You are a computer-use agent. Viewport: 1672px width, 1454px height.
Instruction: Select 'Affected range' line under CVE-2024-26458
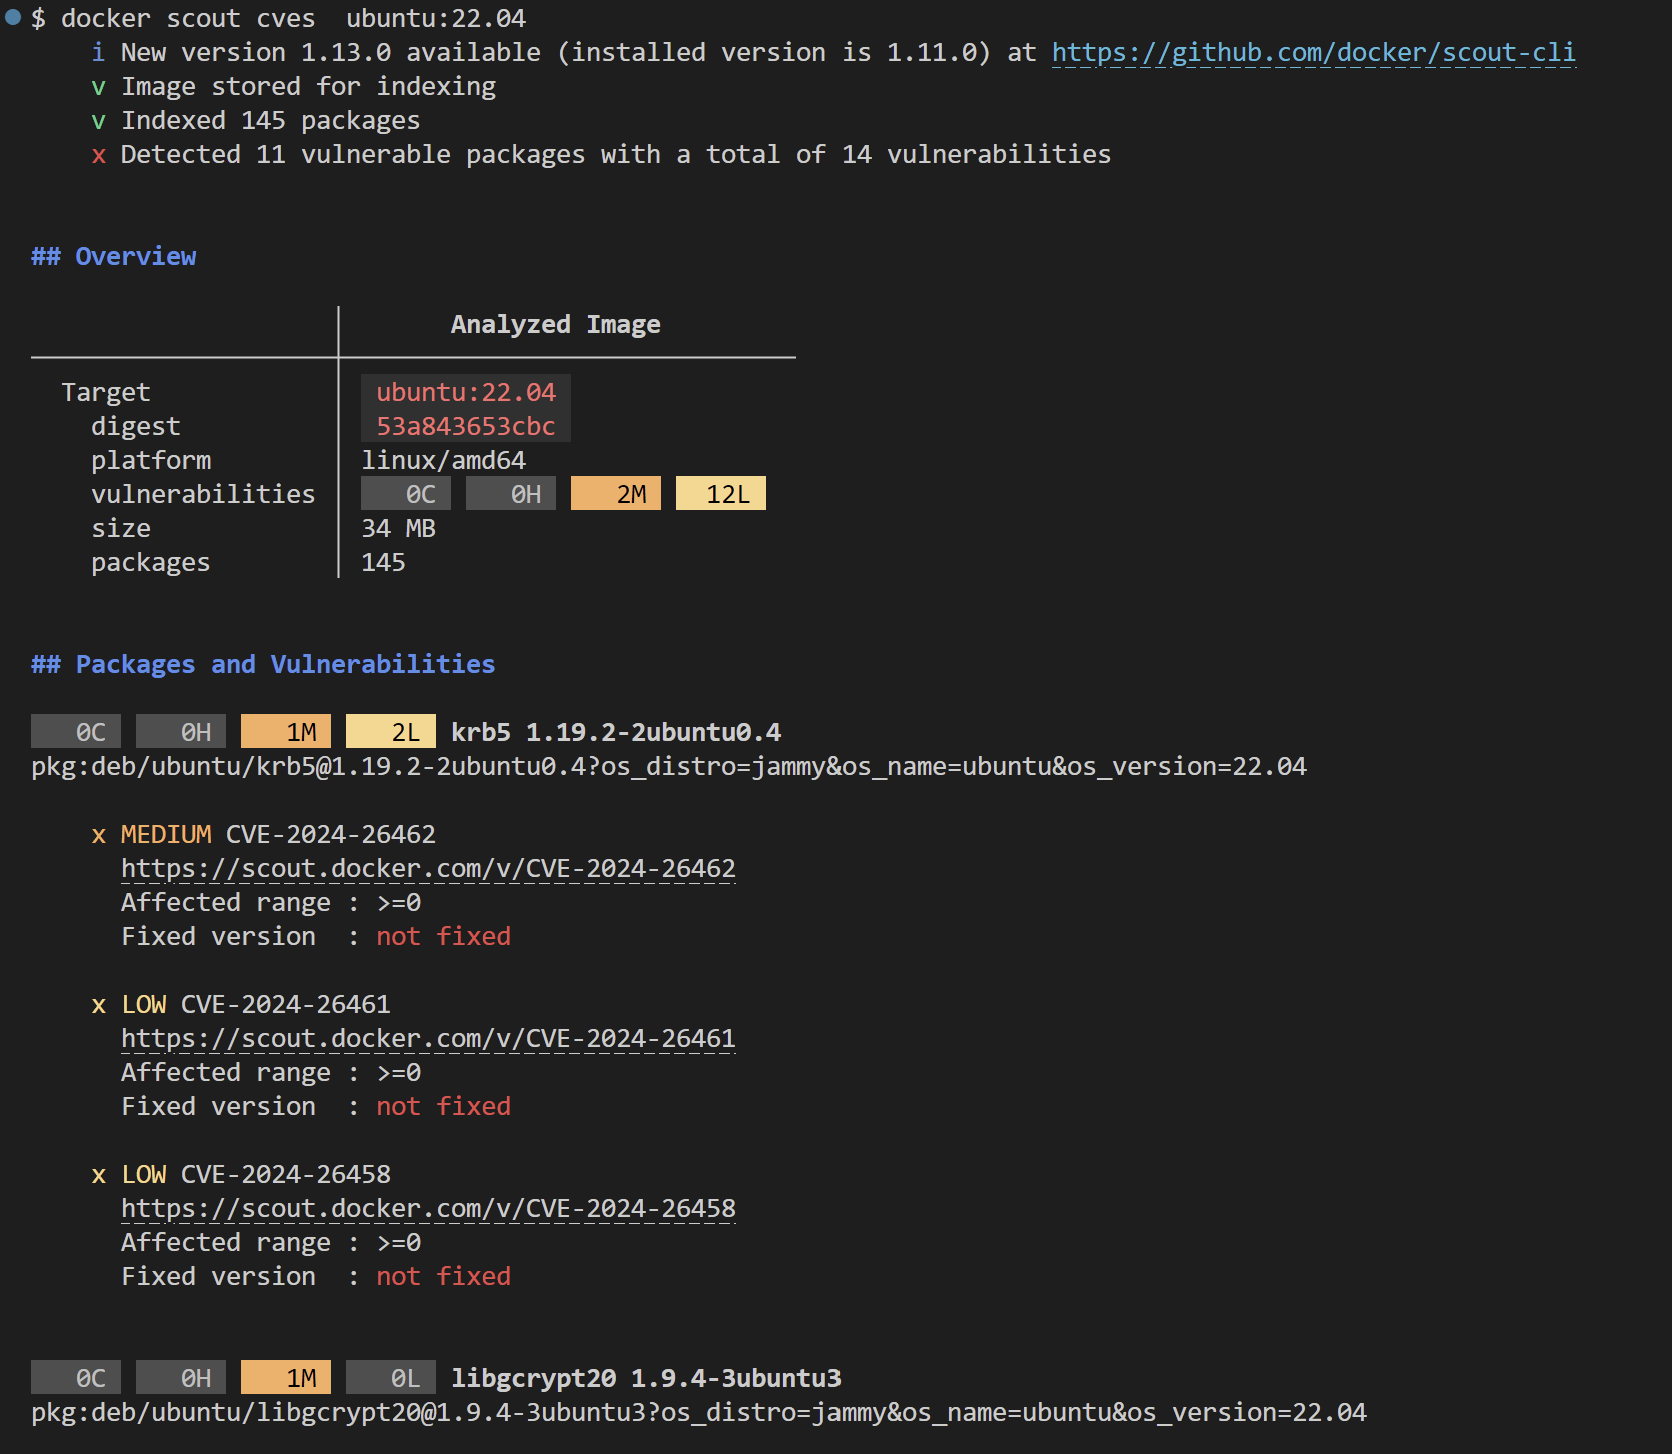271,1242
